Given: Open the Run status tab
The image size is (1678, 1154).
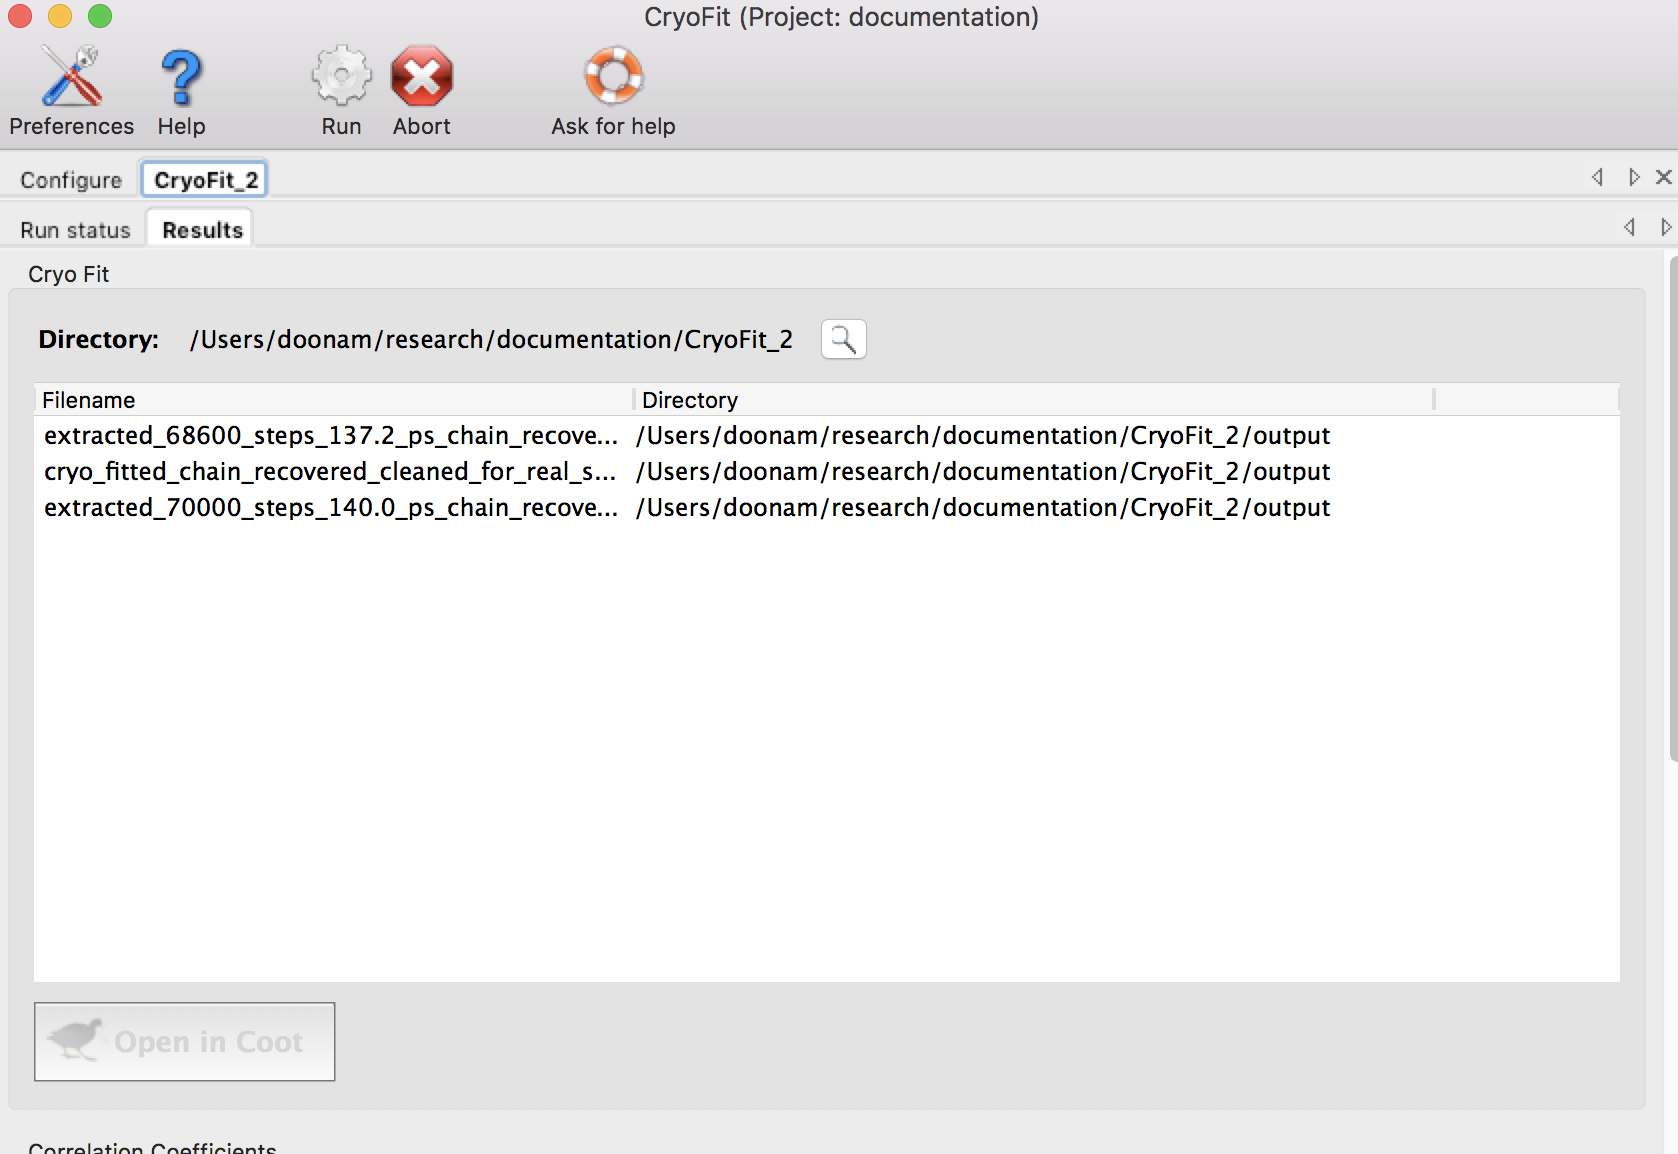Looking at the screenshot, I should click(73, 229).
